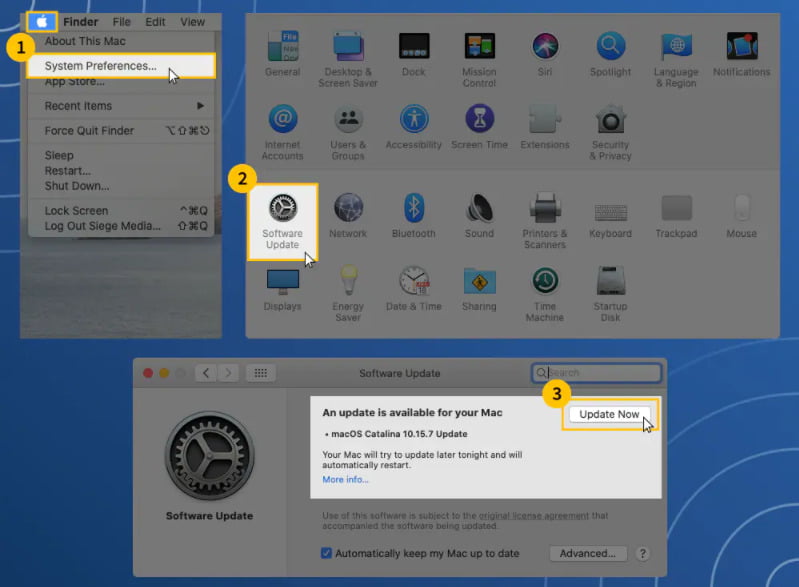
Task: Open Time Machine preferences
Action: click(x=545, y=280)
